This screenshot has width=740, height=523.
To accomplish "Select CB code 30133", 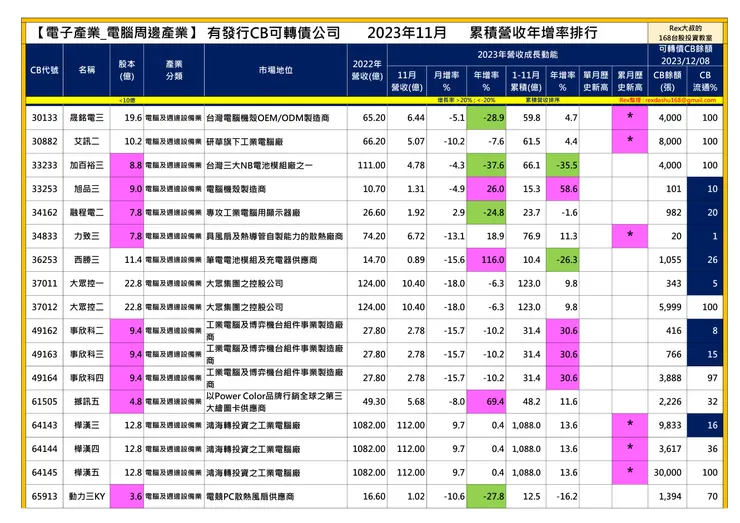I will click(44, 118).
